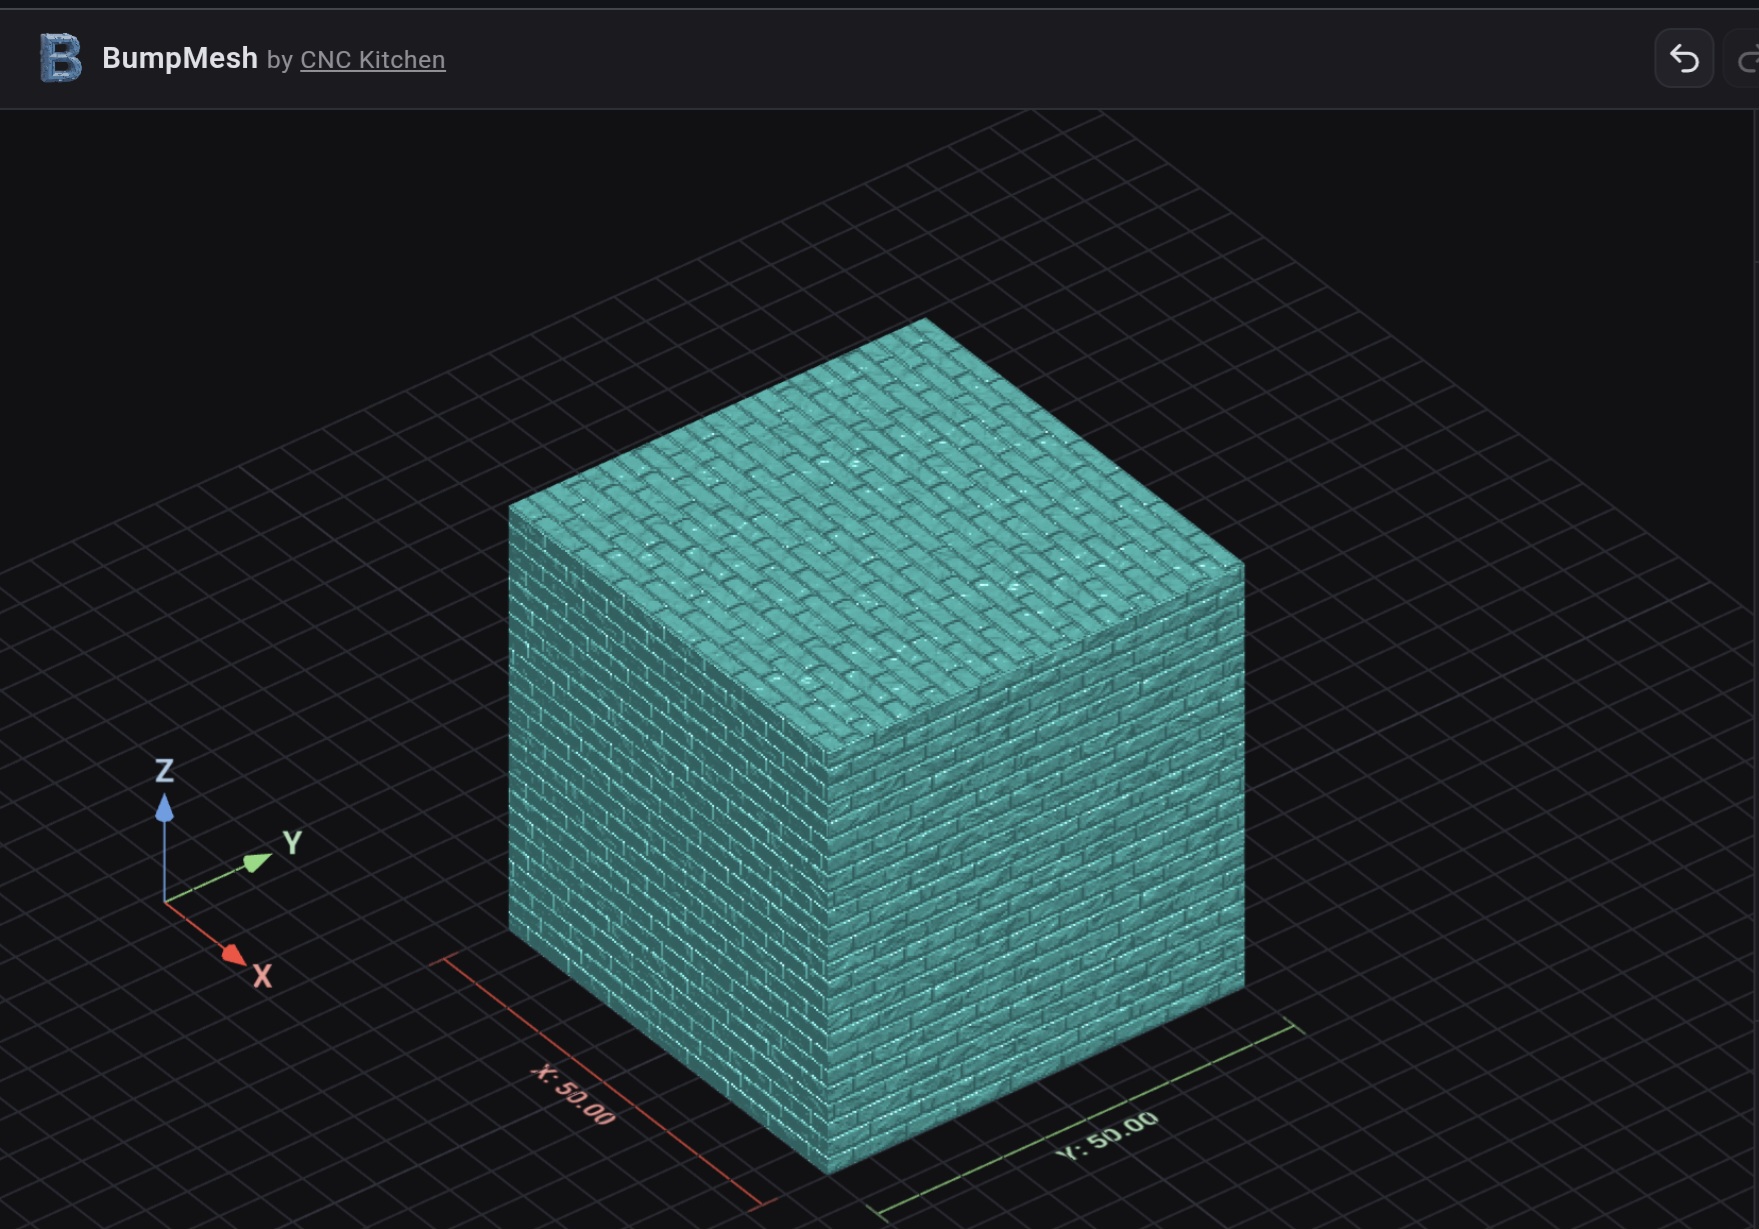The image size is (1759, 1229).
Task: Click the brick-textured cube model
Action: [876, 745]
